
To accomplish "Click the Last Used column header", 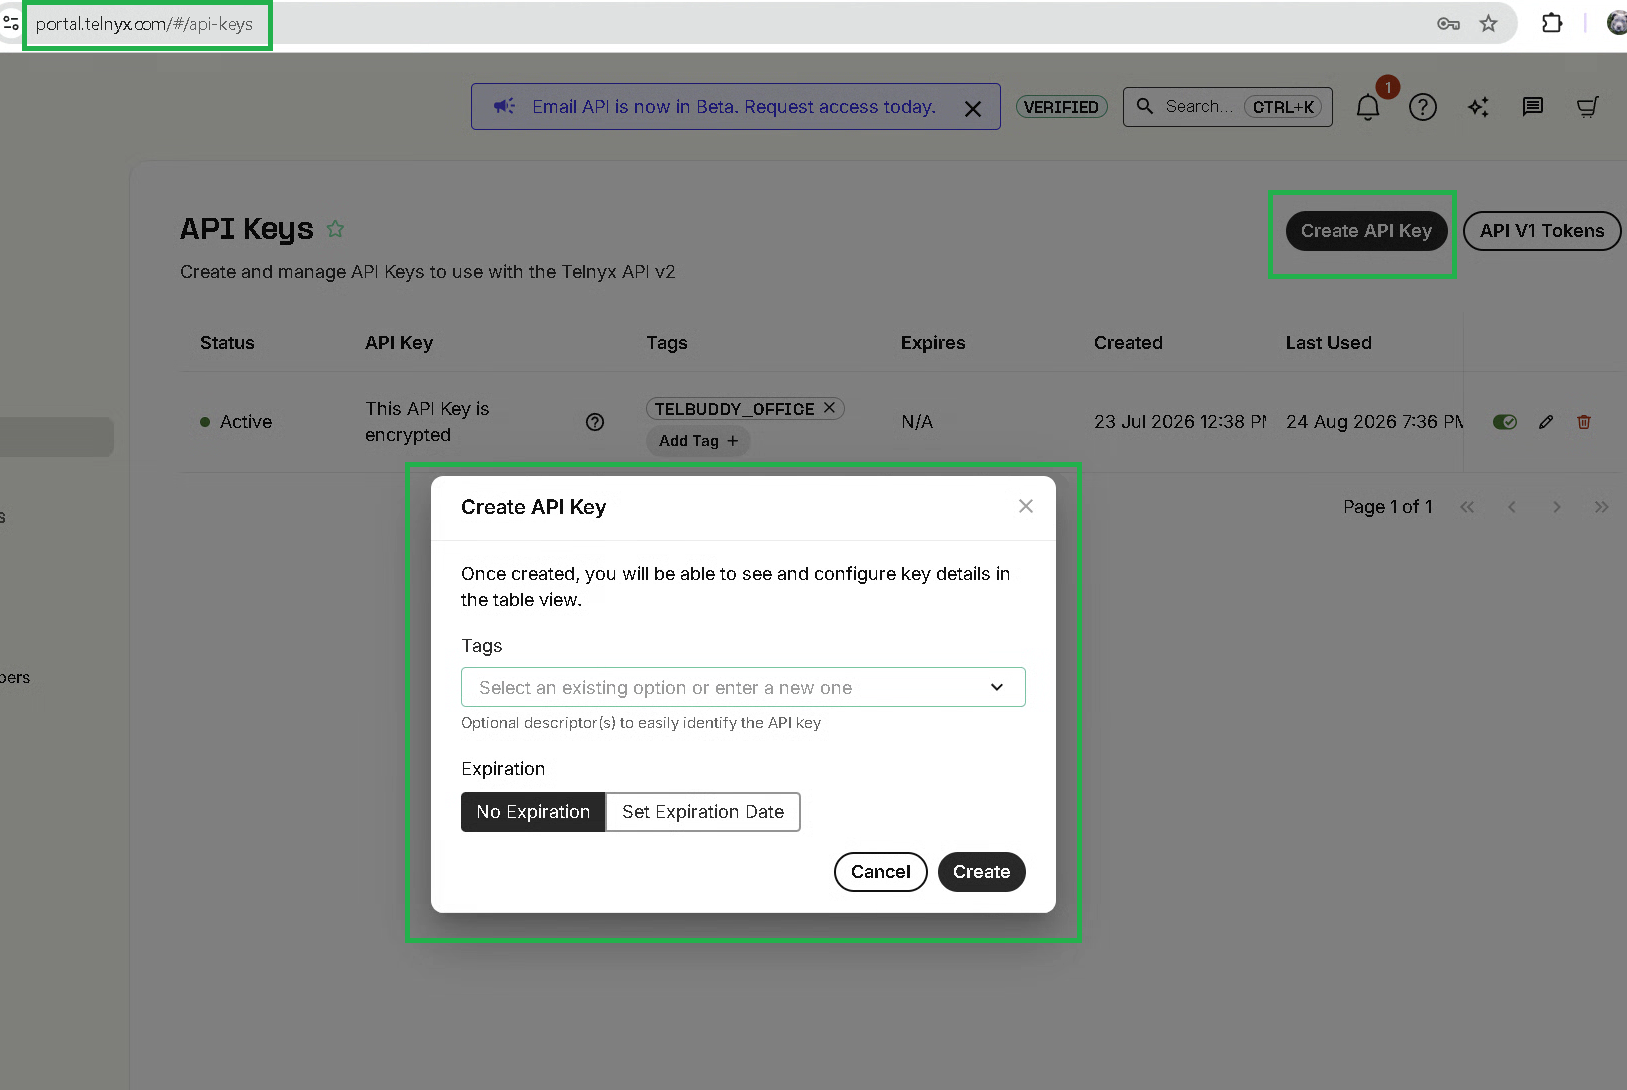I will coord(1328,343).
